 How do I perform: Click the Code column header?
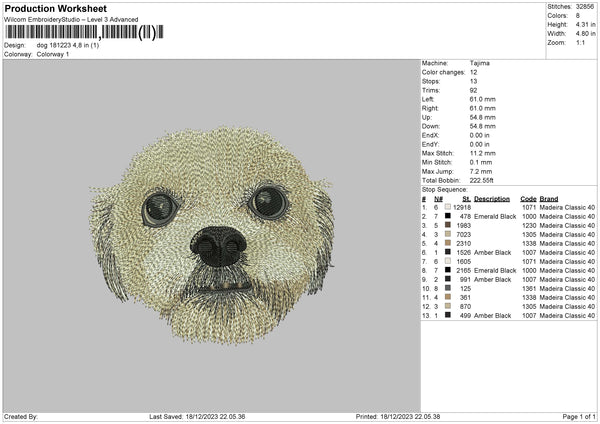click(528, 197)
